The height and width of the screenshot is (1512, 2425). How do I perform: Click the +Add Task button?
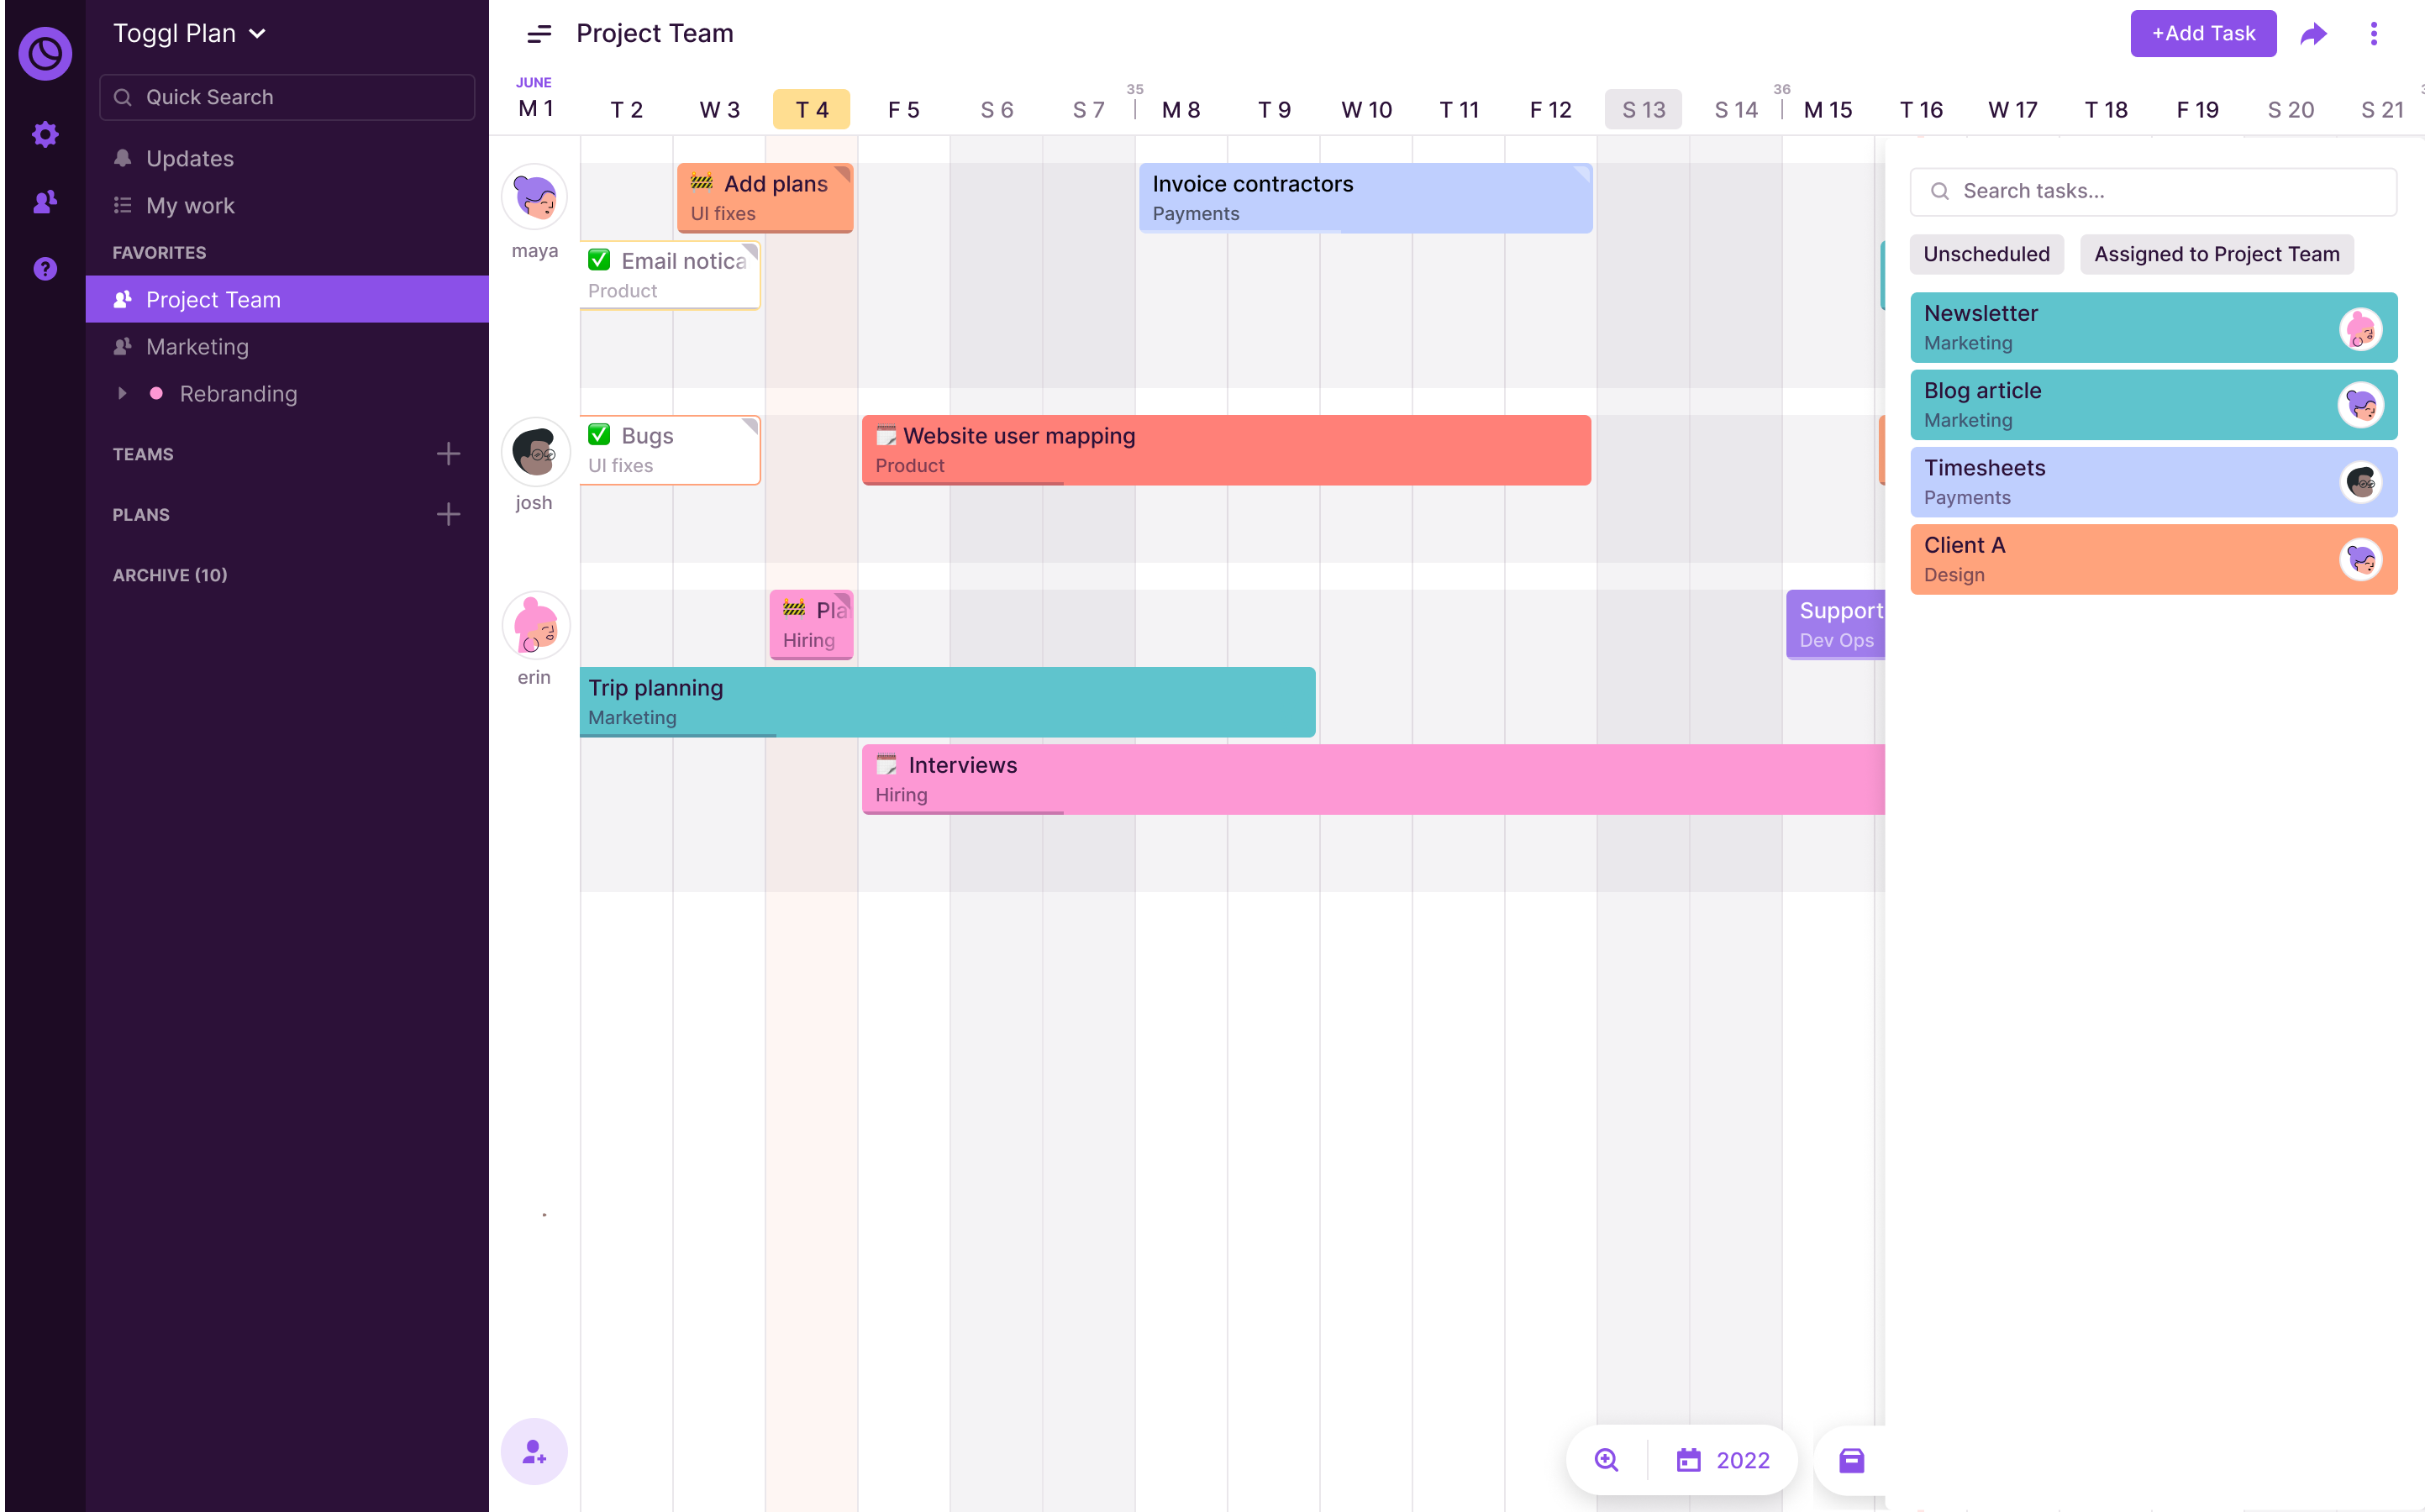click(2202, 34)
